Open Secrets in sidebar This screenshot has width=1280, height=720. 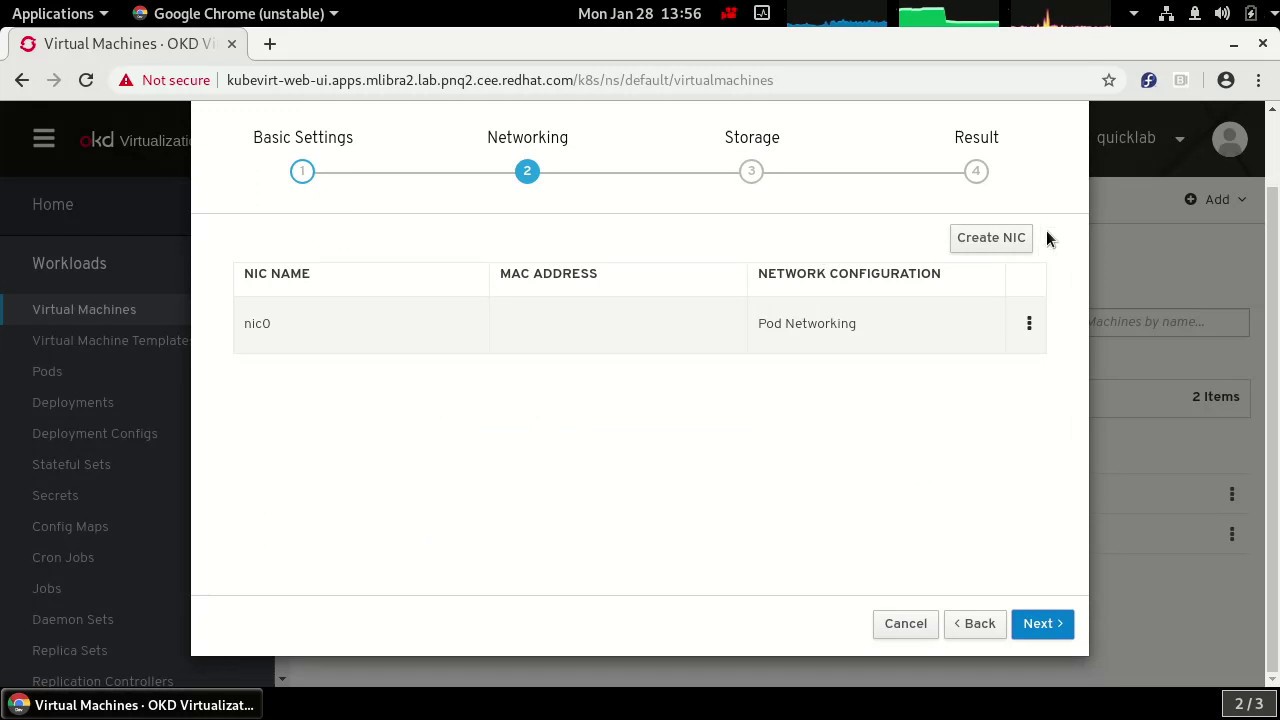click(x=55, y=495)
